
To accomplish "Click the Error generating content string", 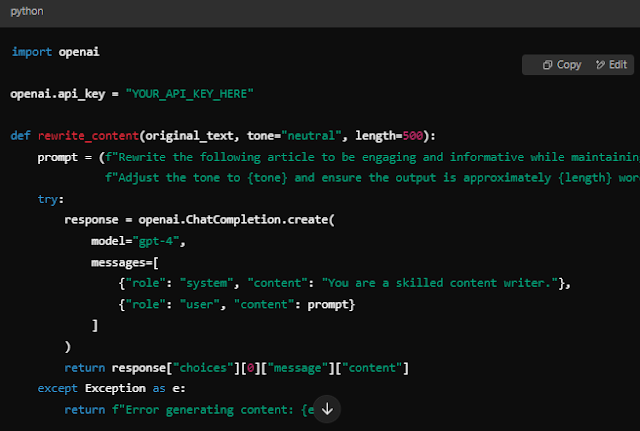I will (212, 409).
